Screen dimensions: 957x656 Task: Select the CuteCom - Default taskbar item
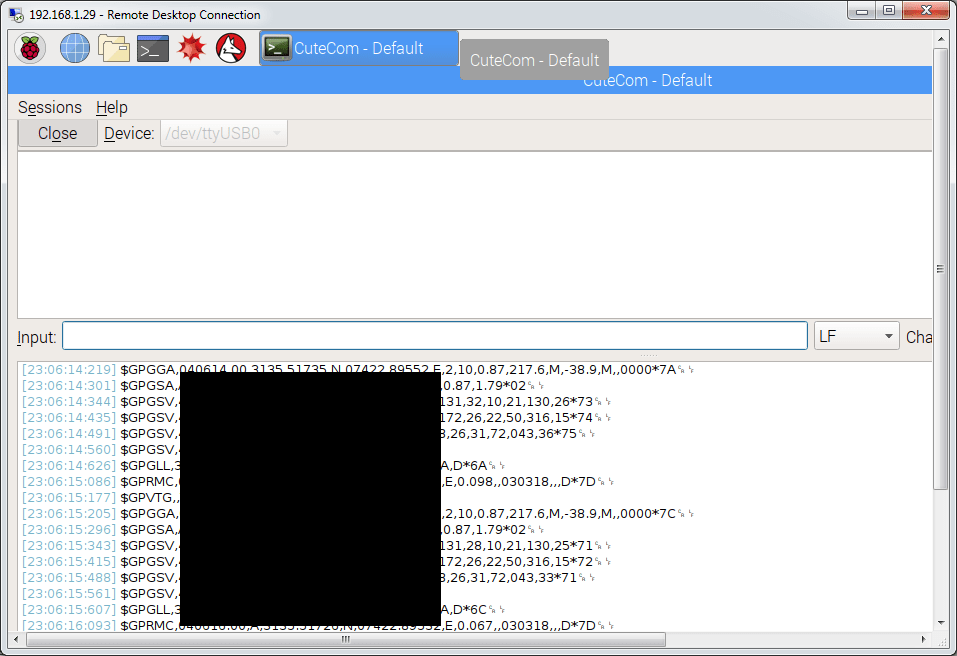359,48
